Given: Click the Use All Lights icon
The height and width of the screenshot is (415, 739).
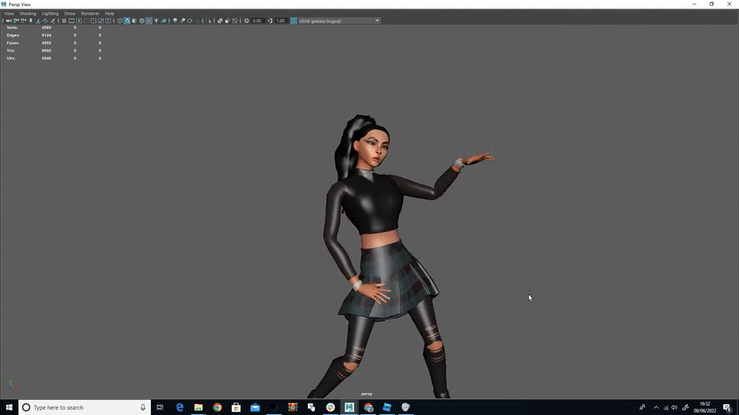Looking at the screenshot, I should point(156,21).
